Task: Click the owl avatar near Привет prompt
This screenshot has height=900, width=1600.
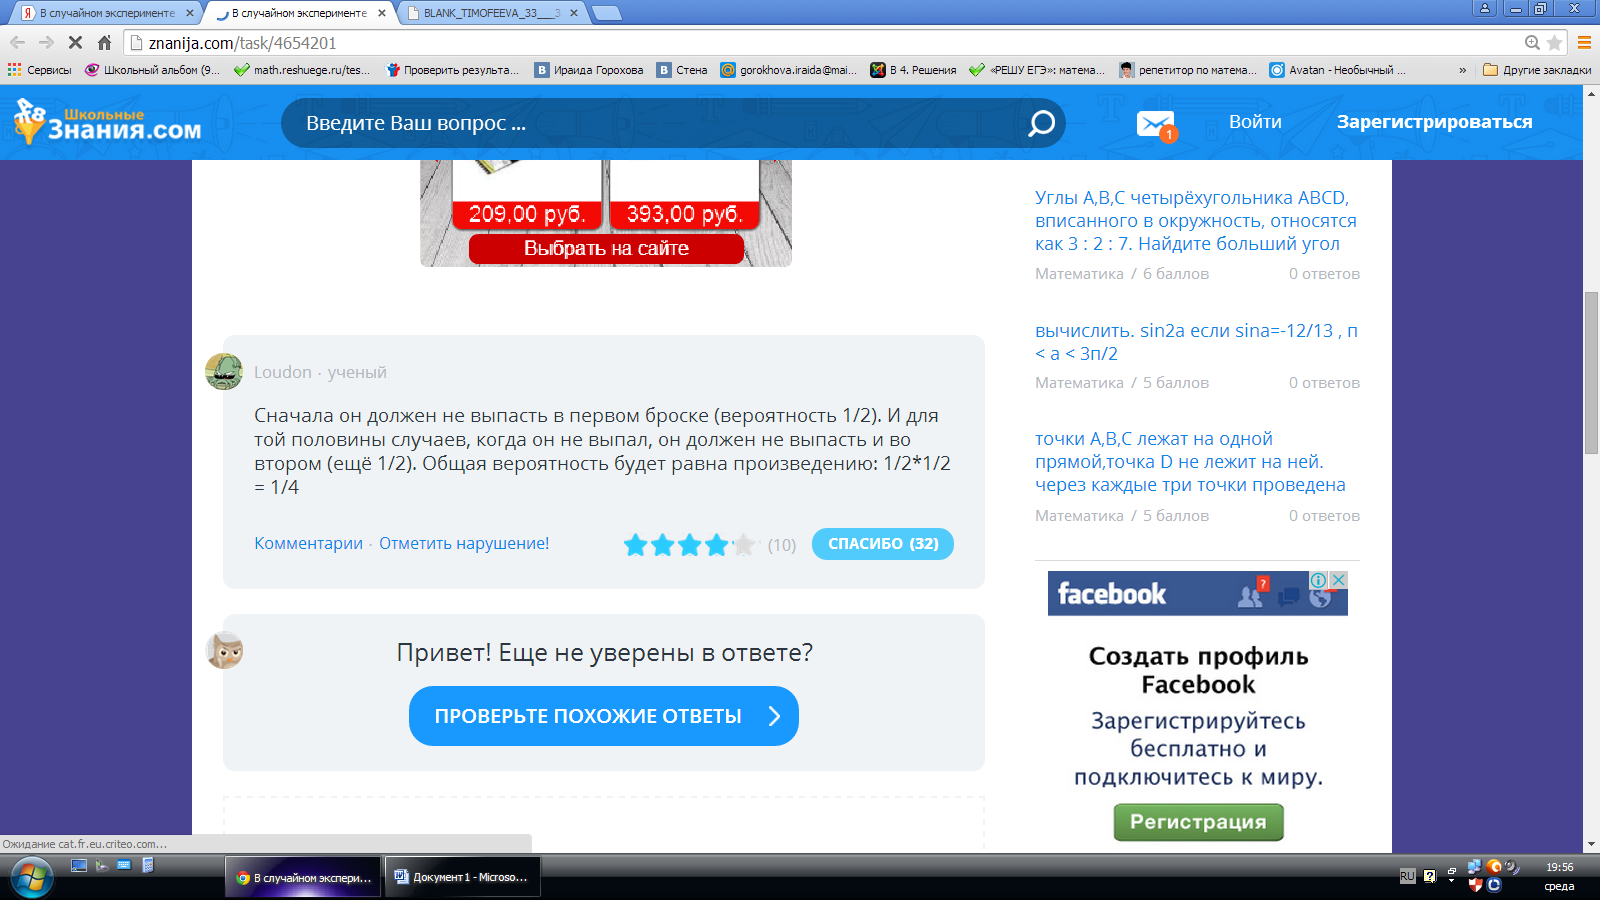Action: (224, 650)
